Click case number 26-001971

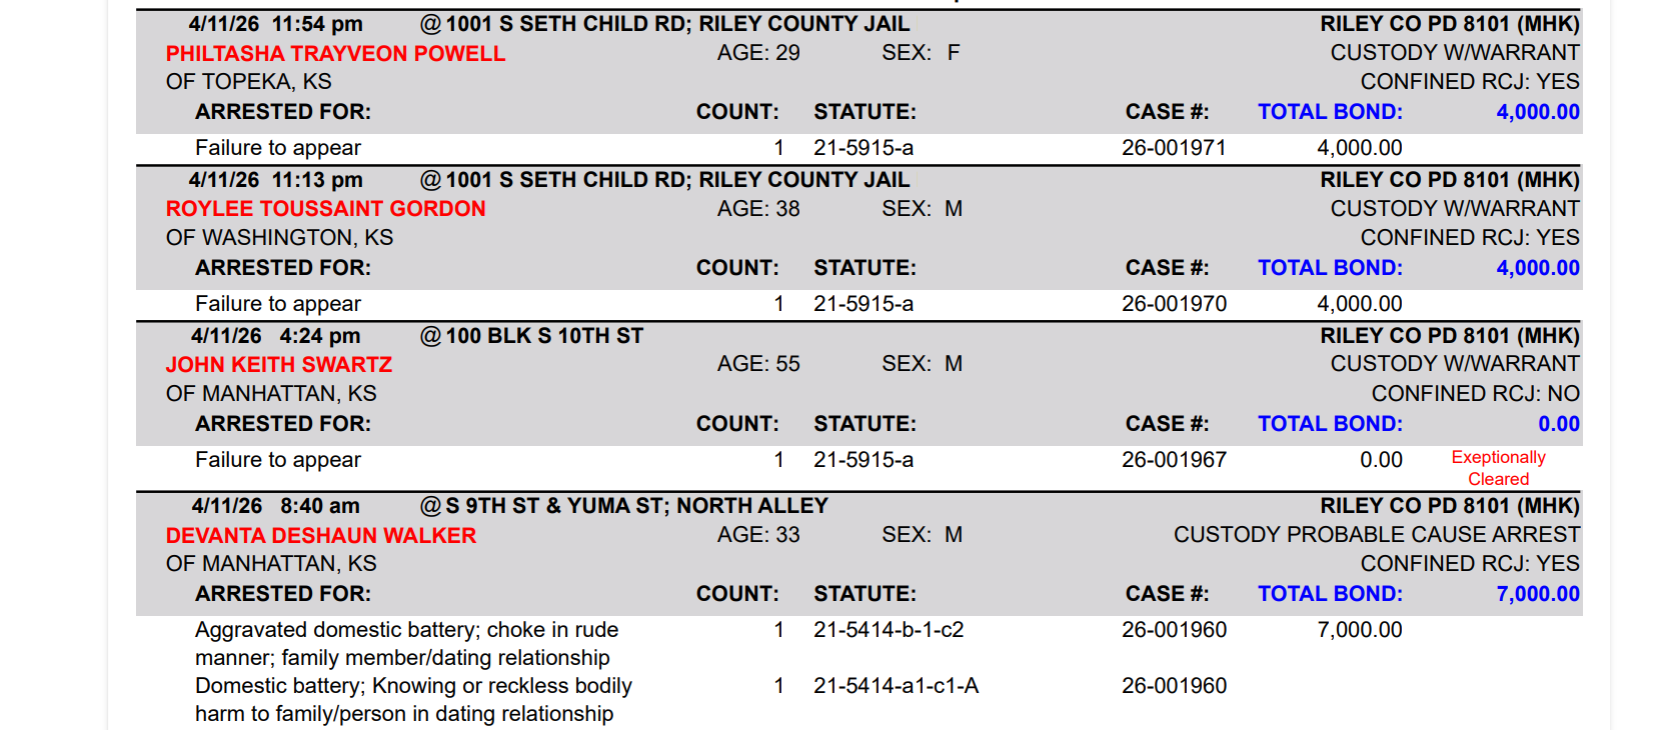click(1173, 148)
